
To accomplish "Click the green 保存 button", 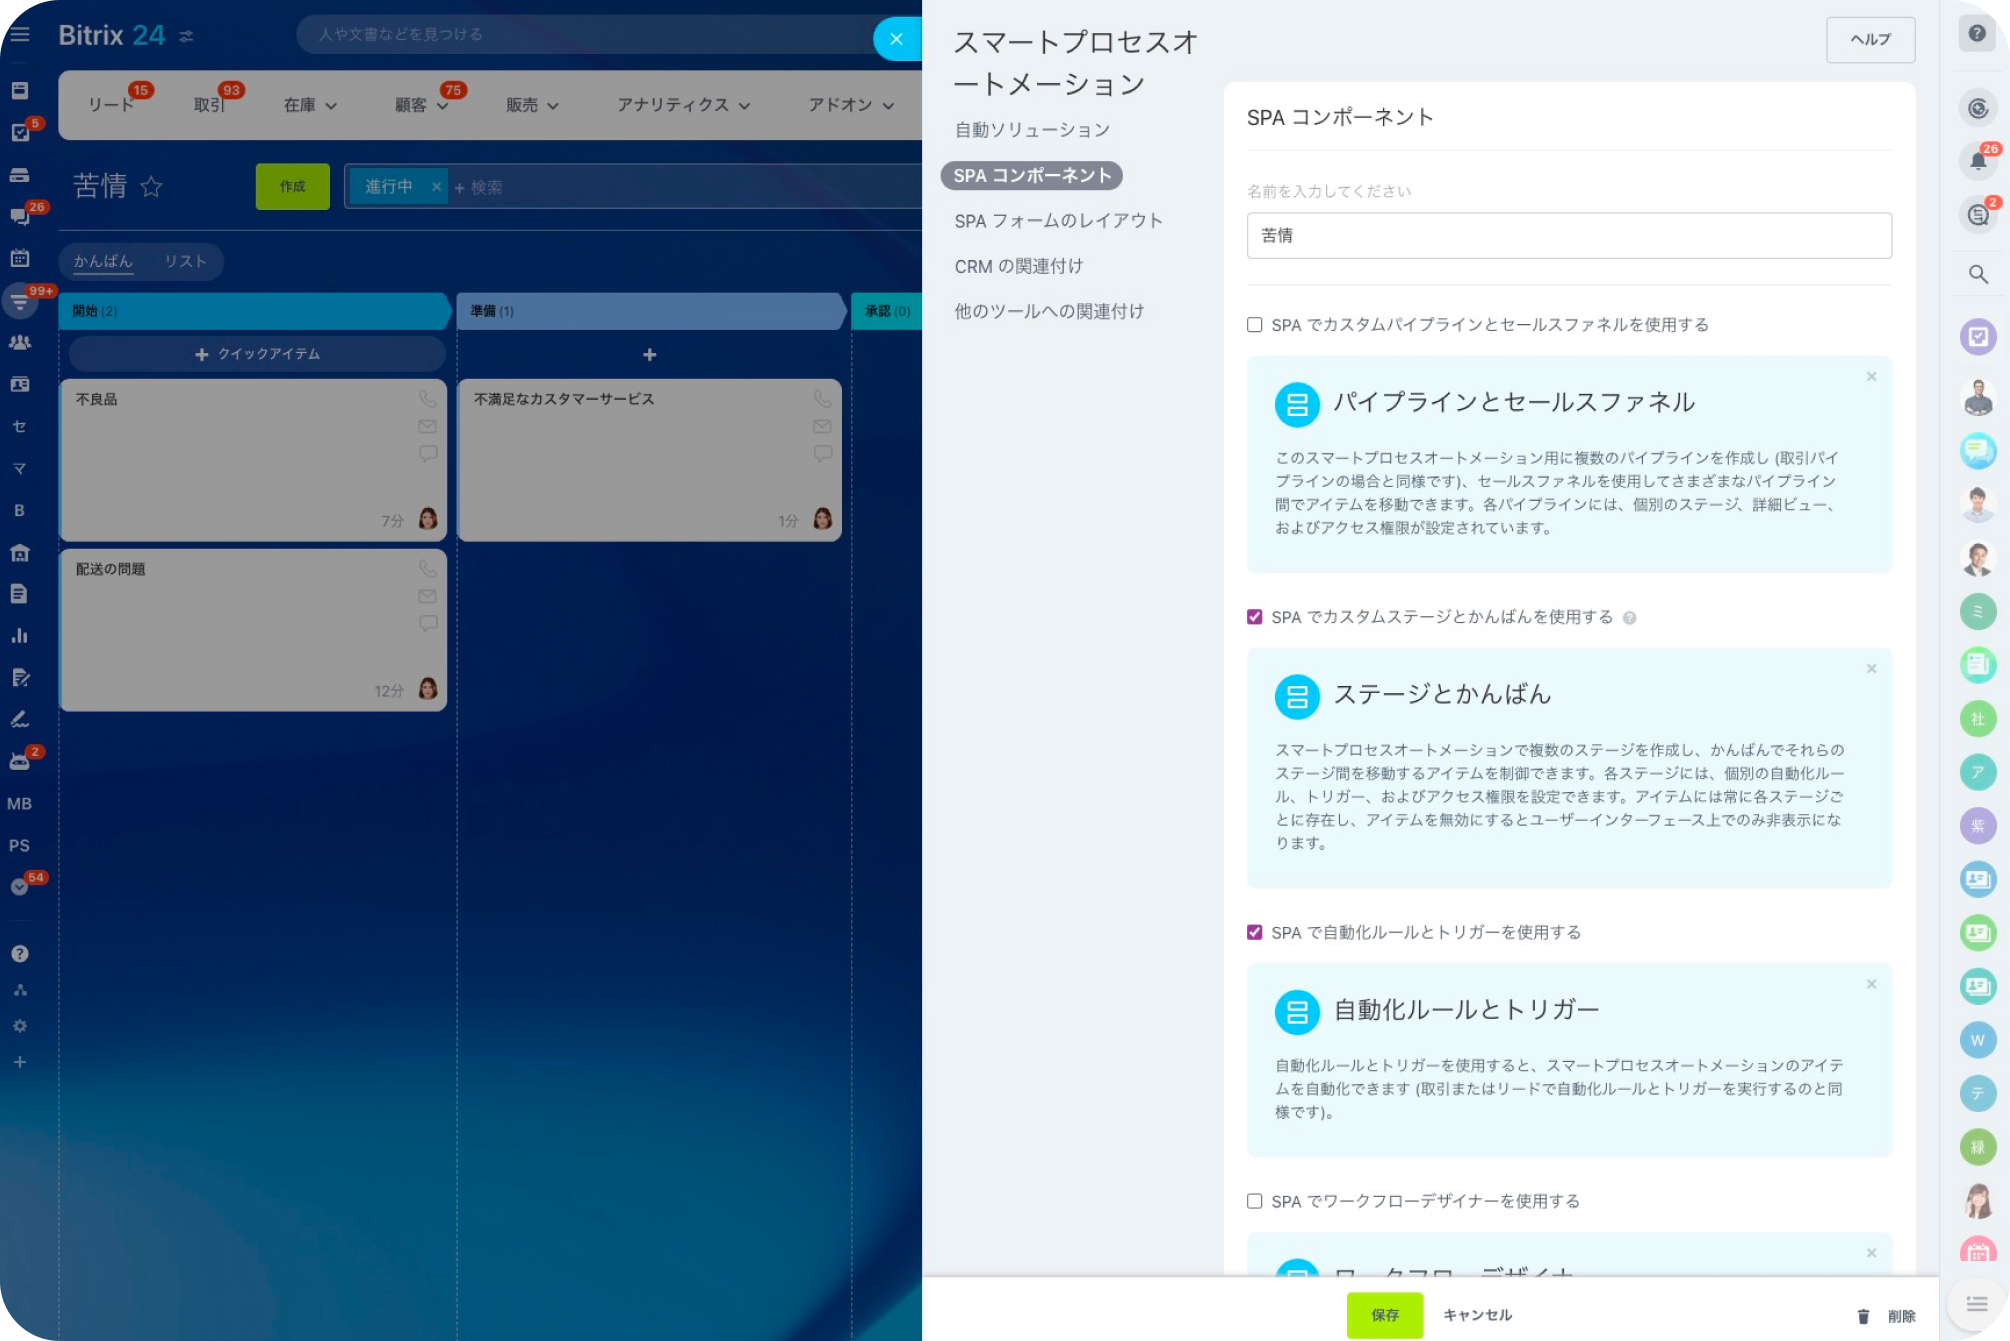I will coord(1384,1315).
